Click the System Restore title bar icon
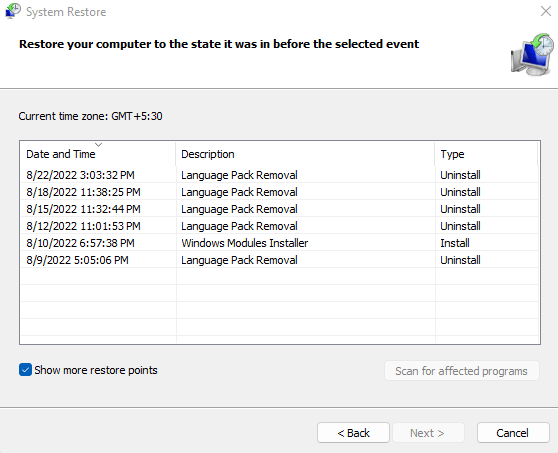Image resolution: width=558 pixels, height=453 pixels. pos(13,11)
